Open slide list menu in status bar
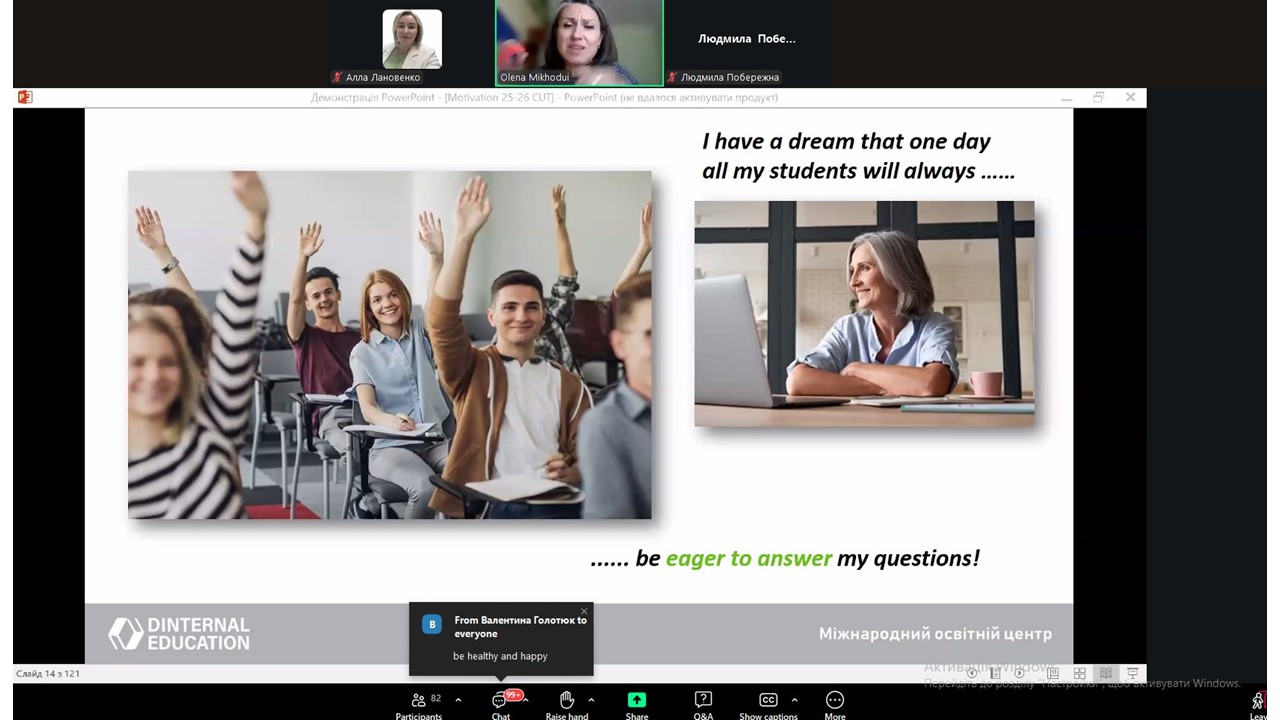The height and width of the screenshot is (720, 1280). click(x=995, y=674)
